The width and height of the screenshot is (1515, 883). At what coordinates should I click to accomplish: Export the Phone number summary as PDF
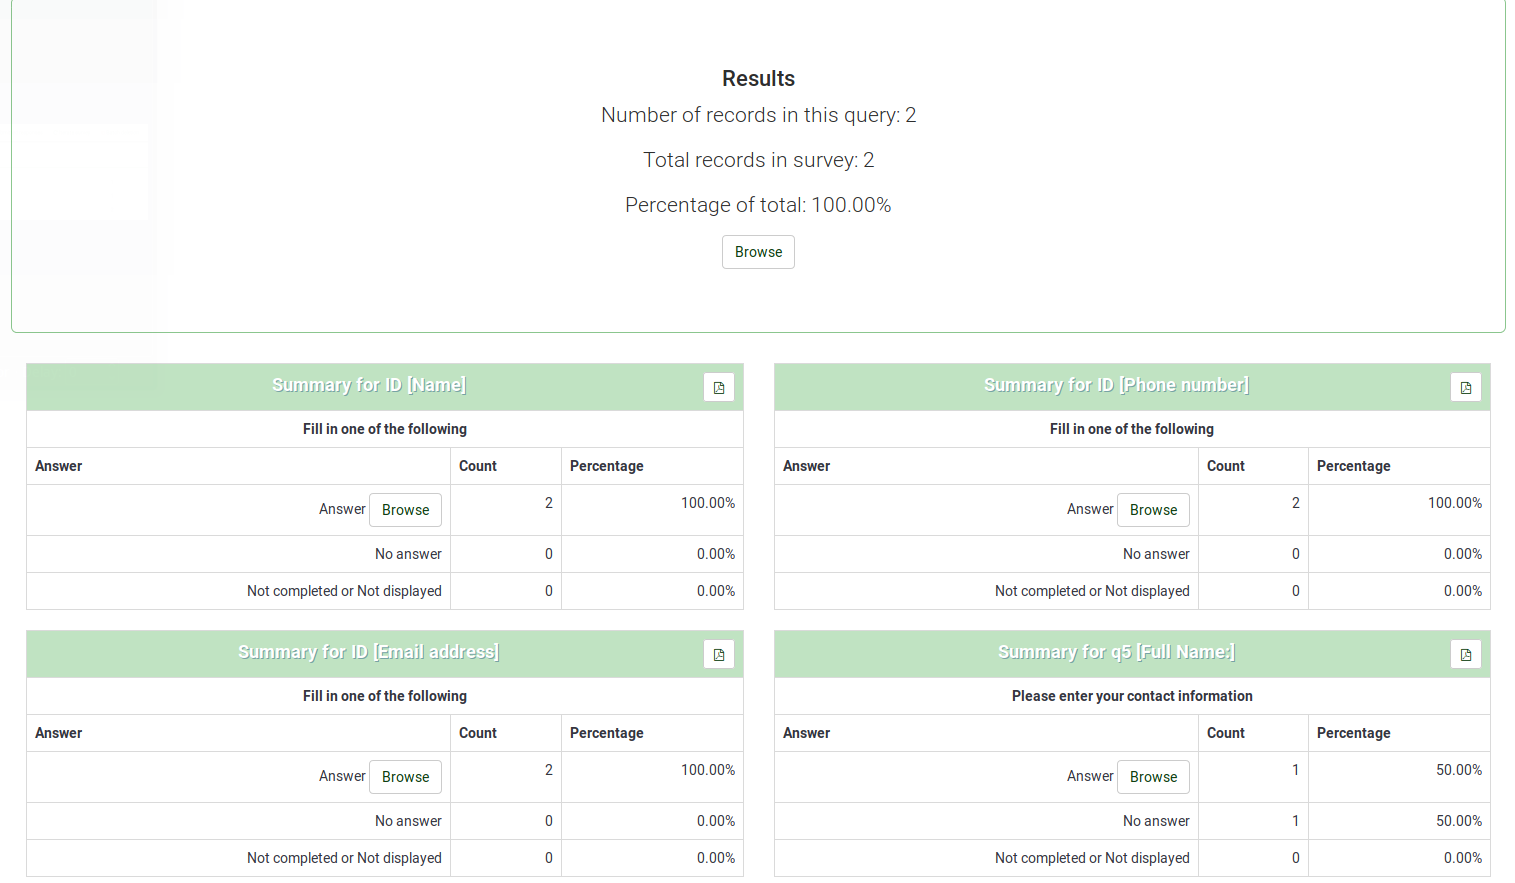tap(1465, 388)
